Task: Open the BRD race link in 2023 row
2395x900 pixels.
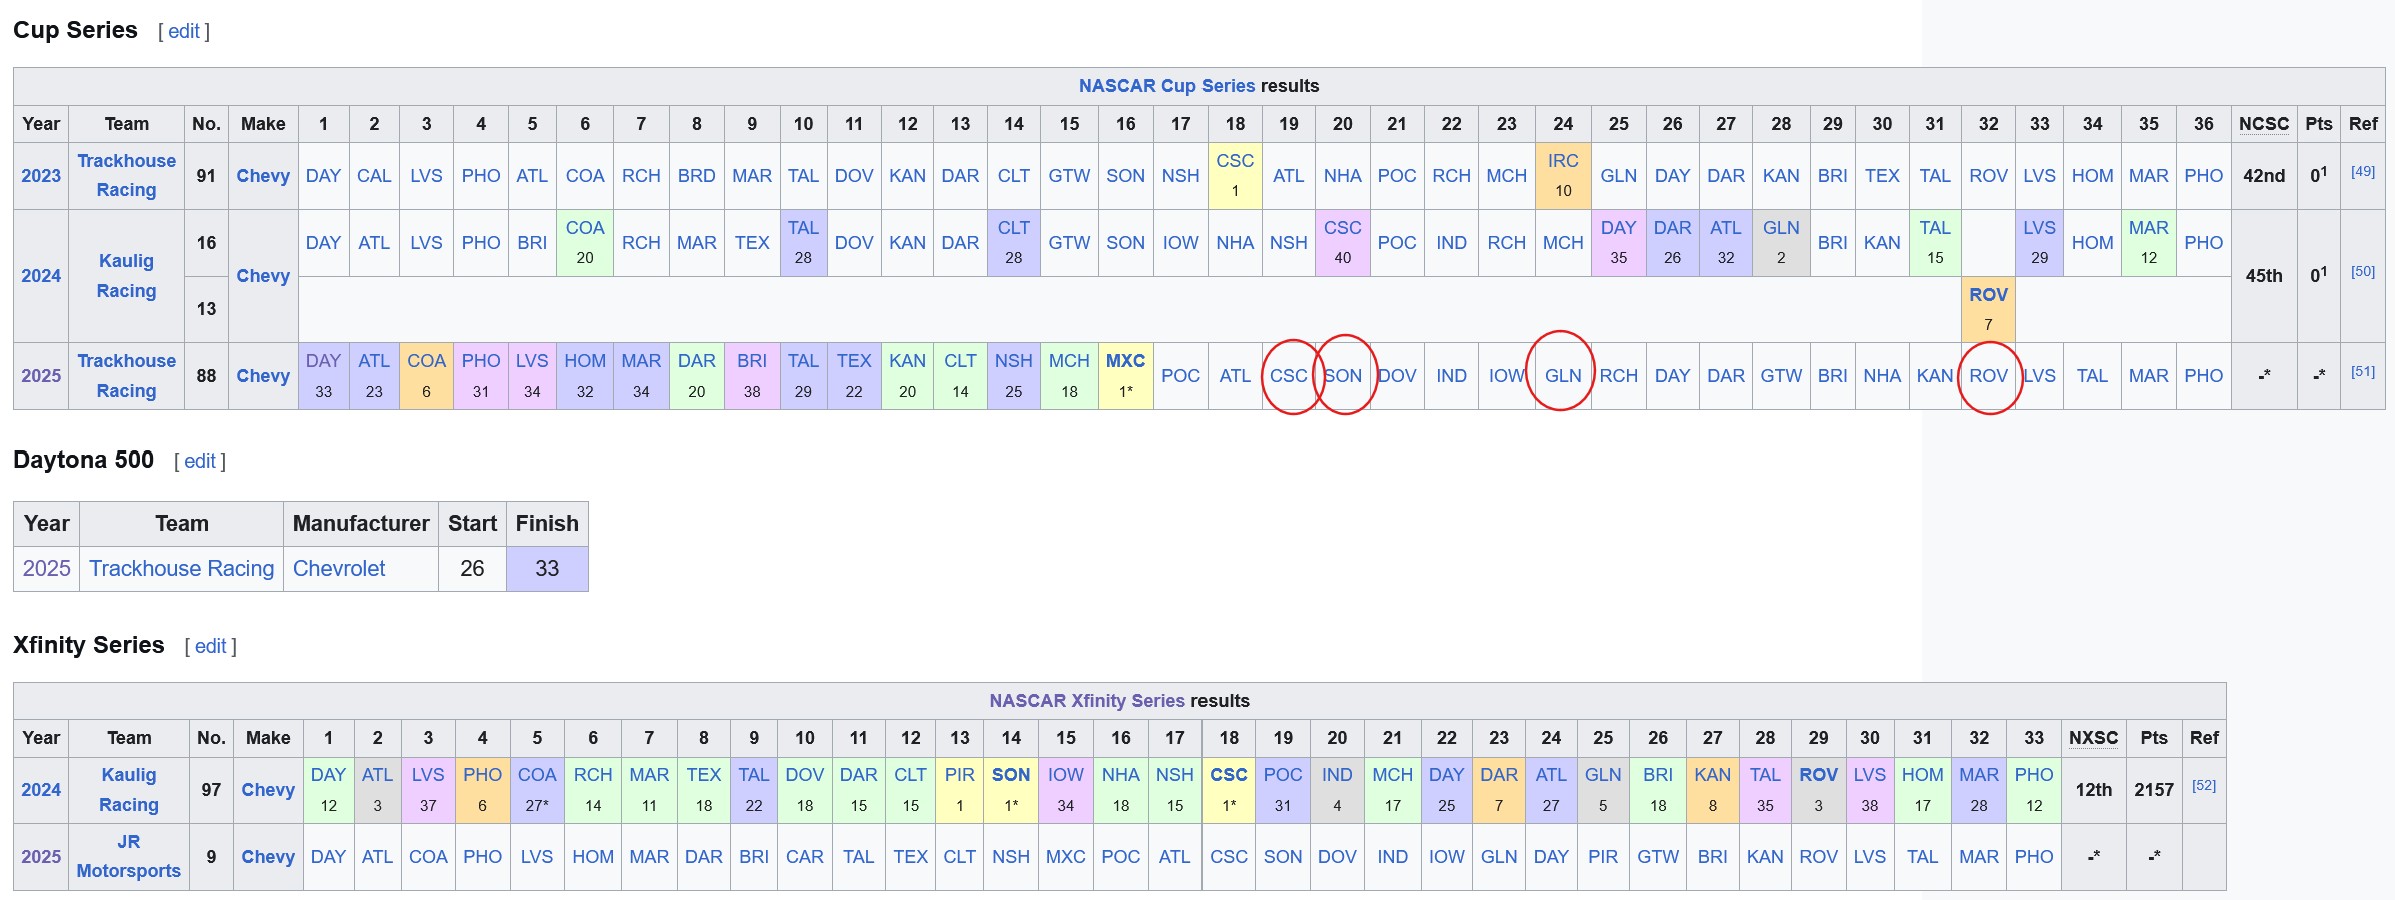Action: point(696,176)
